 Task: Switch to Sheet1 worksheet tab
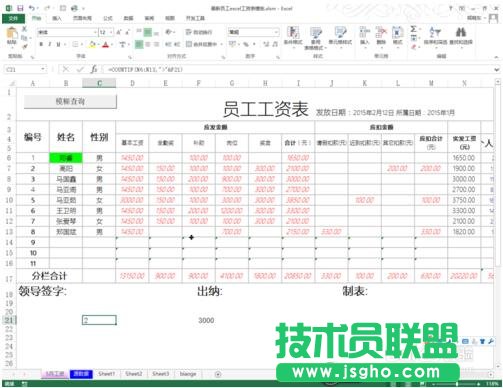[106, 374]
